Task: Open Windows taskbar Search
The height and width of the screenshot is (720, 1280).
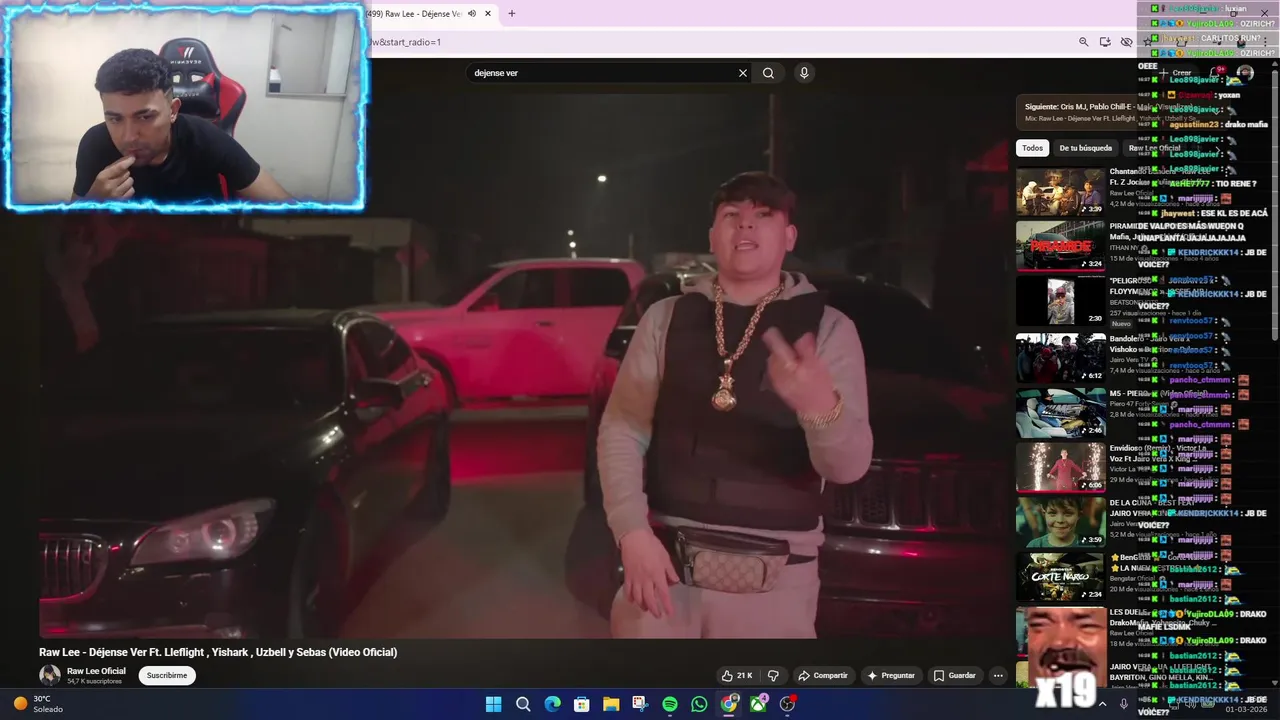Action: tap(522, 704)
